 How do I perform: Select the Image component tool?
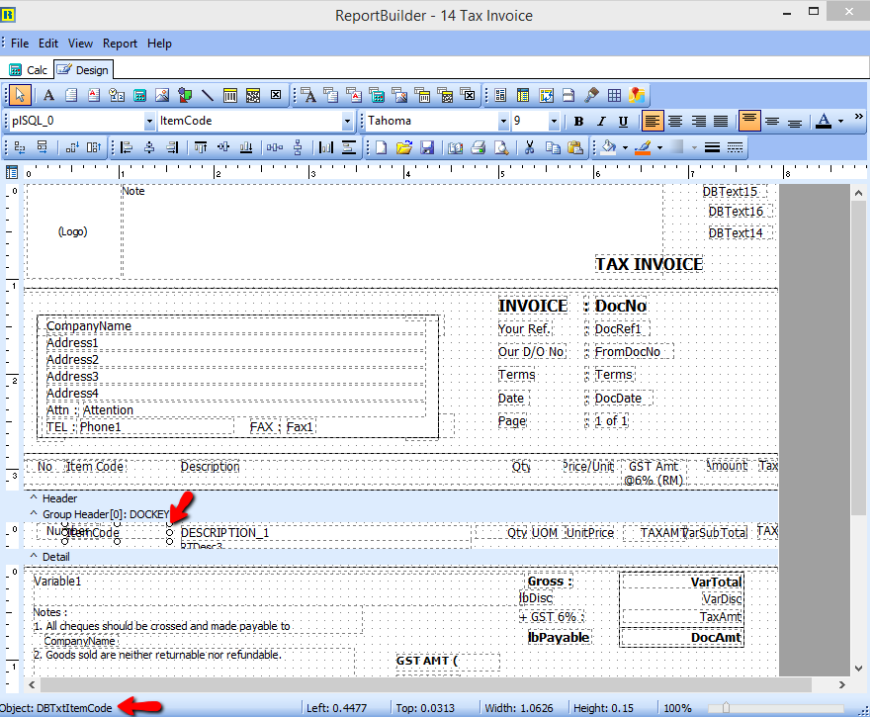coord(162,96)
